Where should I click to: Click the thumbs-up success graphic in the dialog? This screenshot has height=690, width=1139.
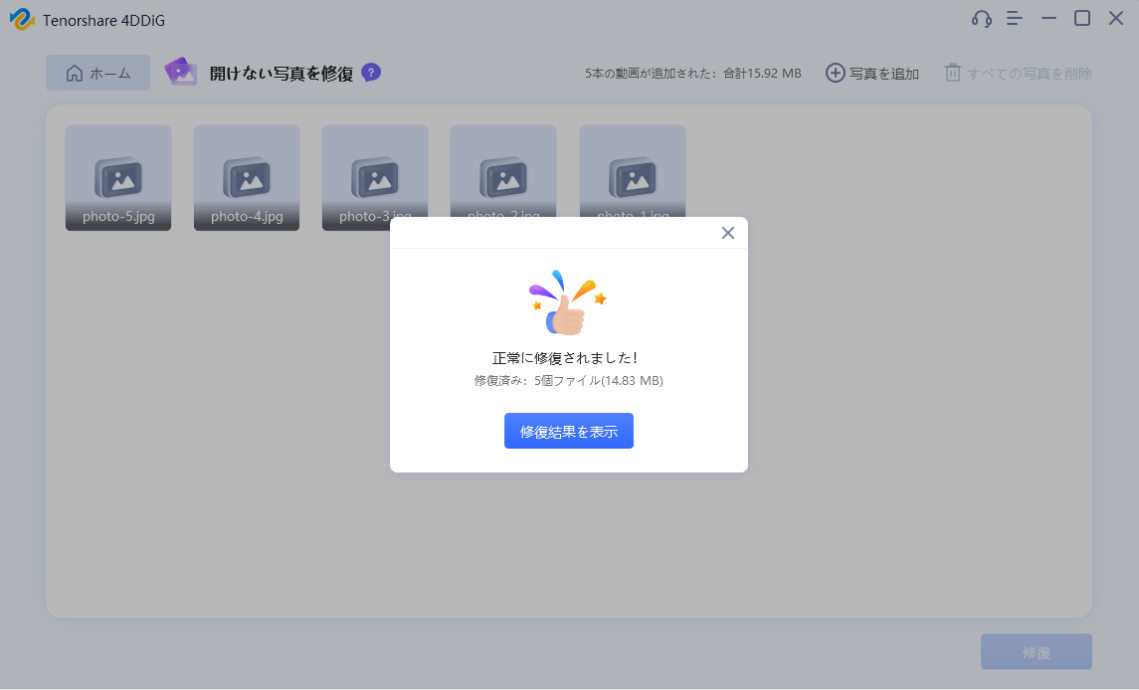568,300
